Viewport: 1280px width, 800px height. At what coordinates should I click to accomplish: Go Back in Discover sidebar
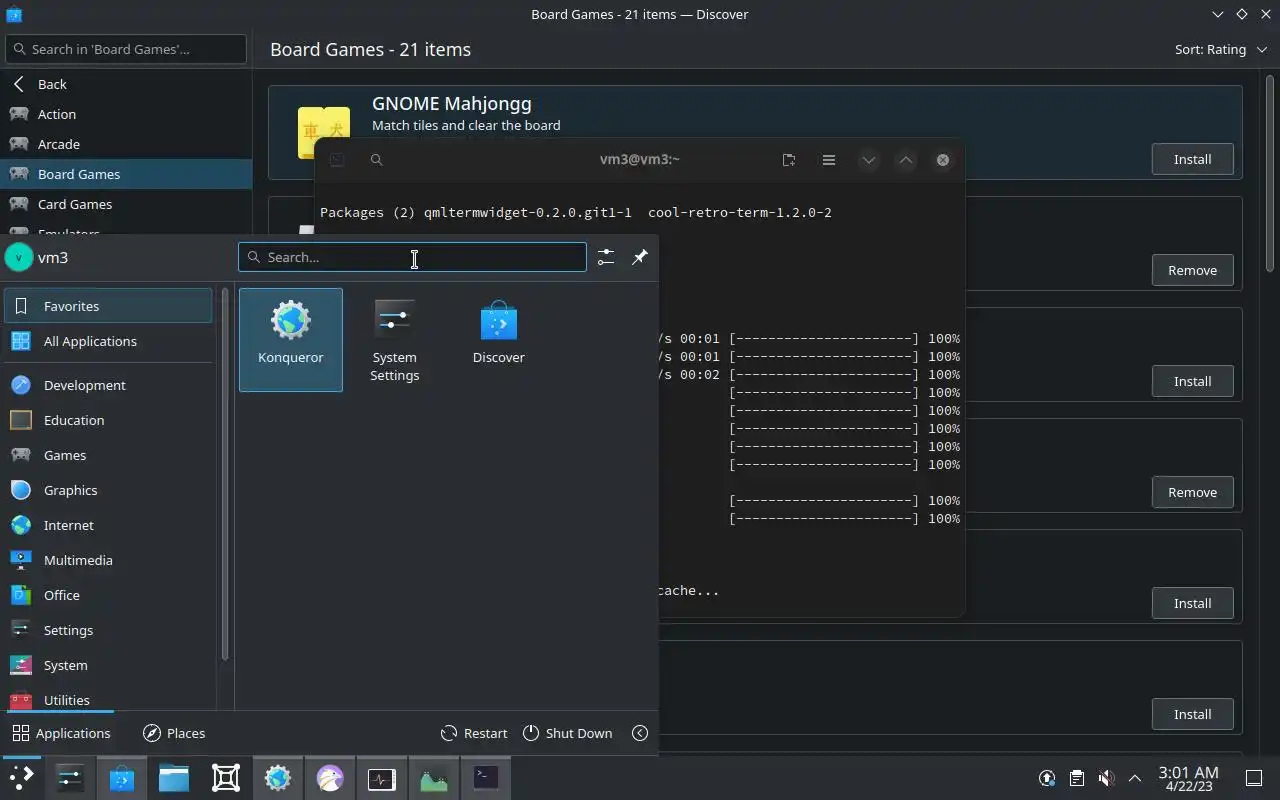coord(126,84)
